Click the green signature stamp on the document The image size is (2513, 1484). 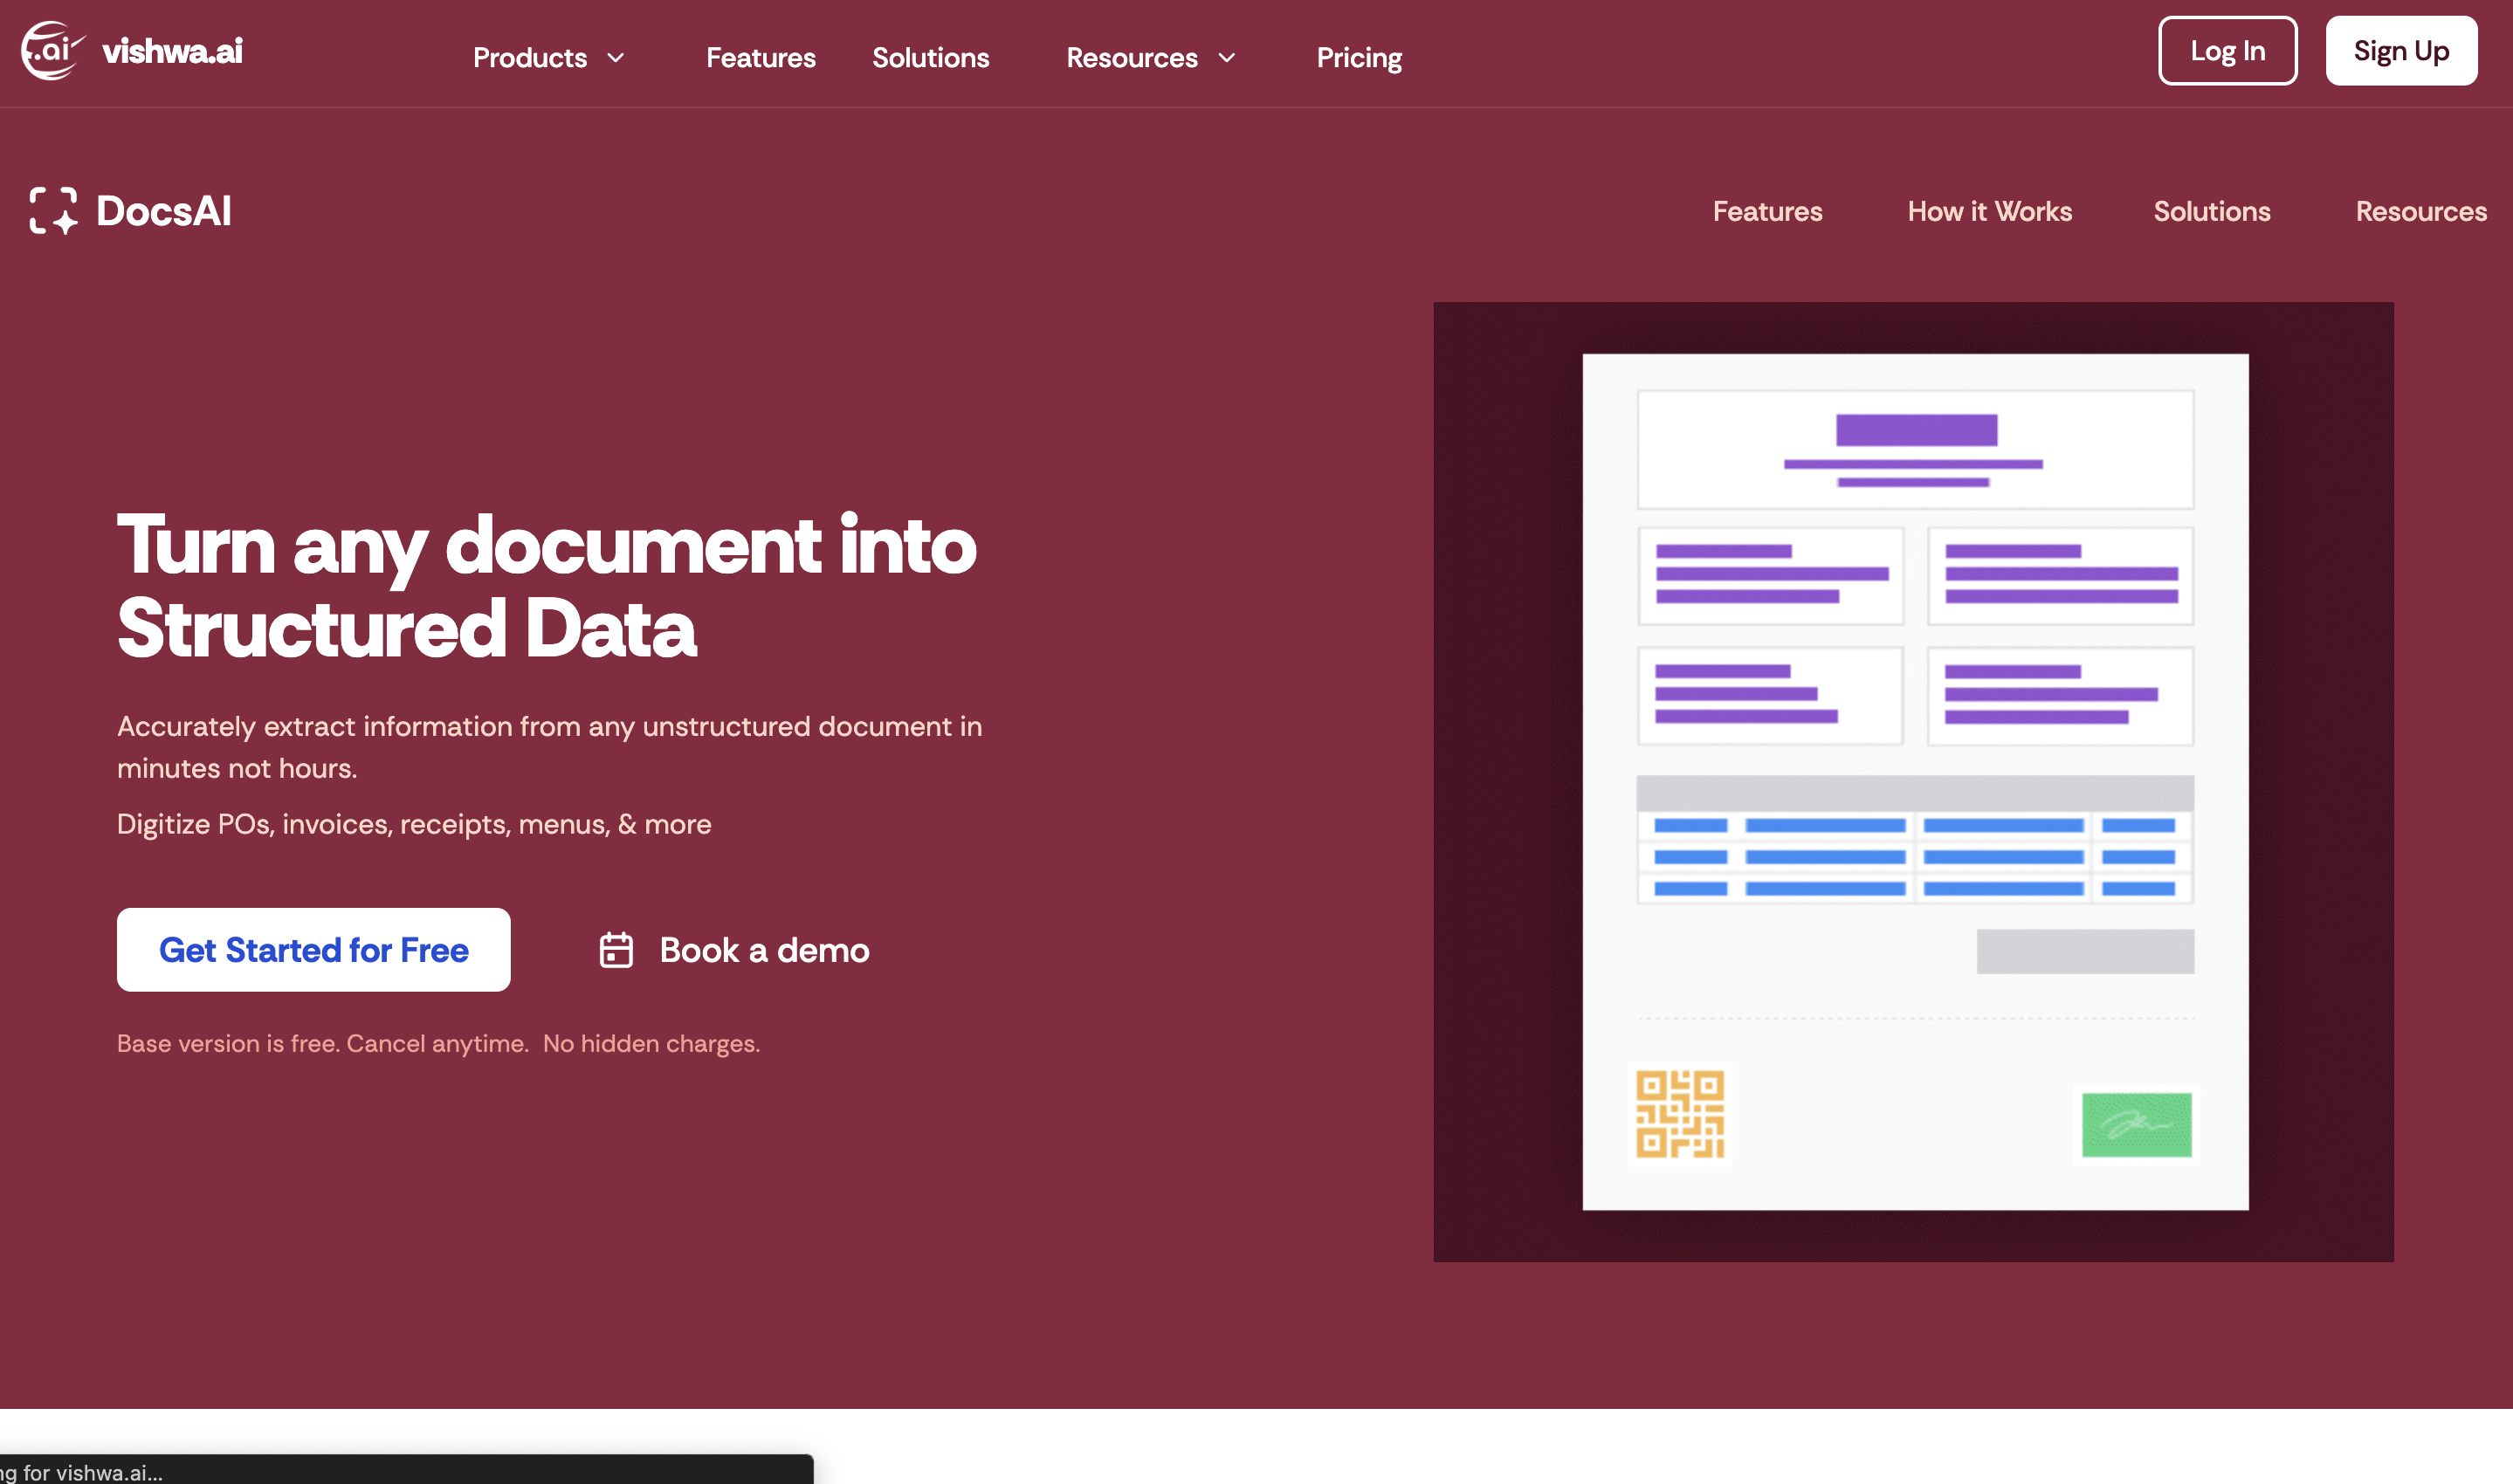click(2136, 1125)
